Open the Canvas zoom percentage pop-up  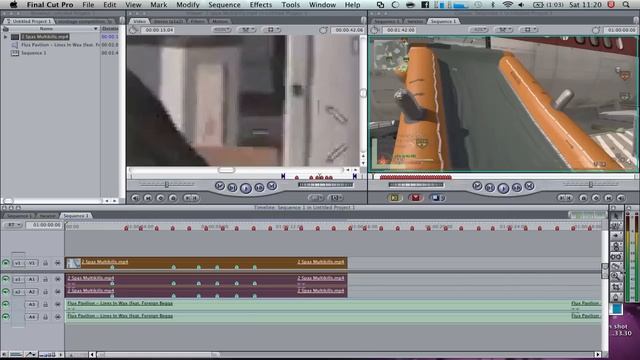478,30
